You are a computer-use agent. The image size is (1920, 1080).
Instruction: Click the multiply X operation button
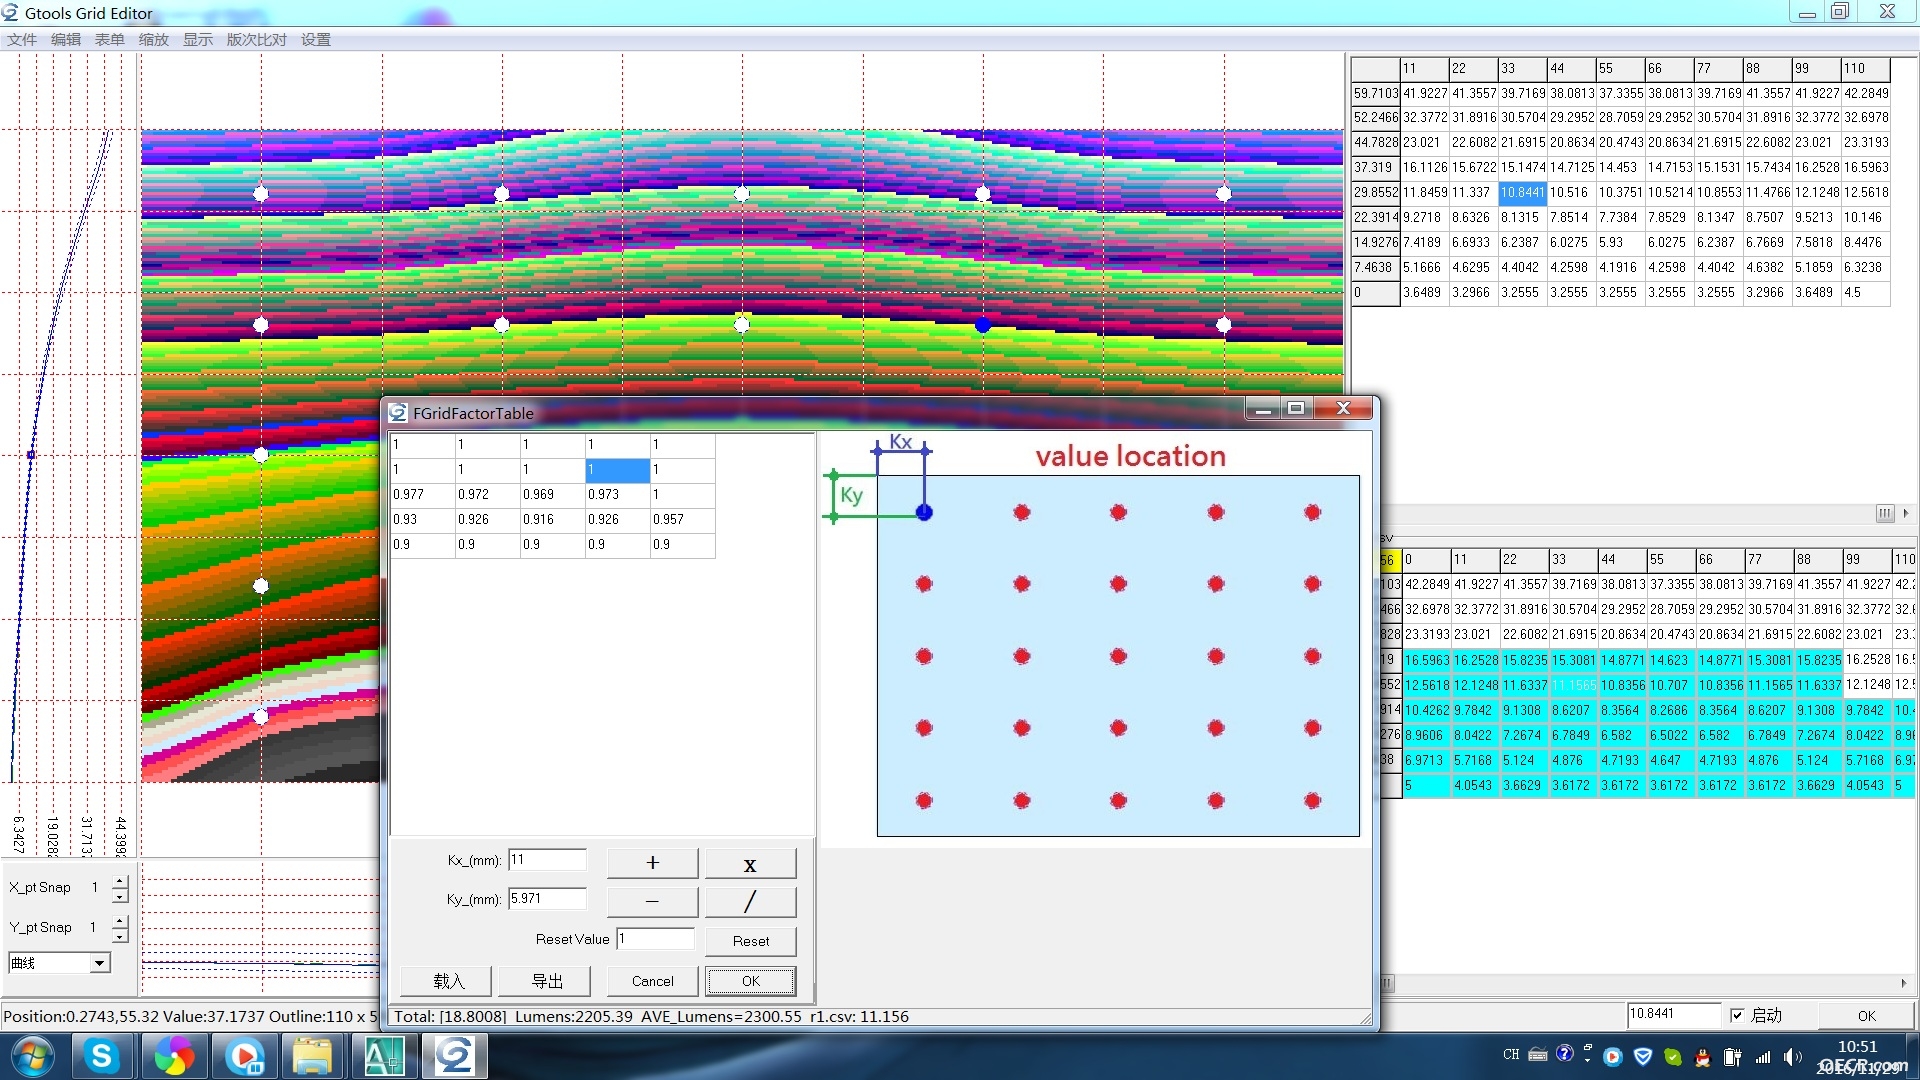(x=750, y=863)
